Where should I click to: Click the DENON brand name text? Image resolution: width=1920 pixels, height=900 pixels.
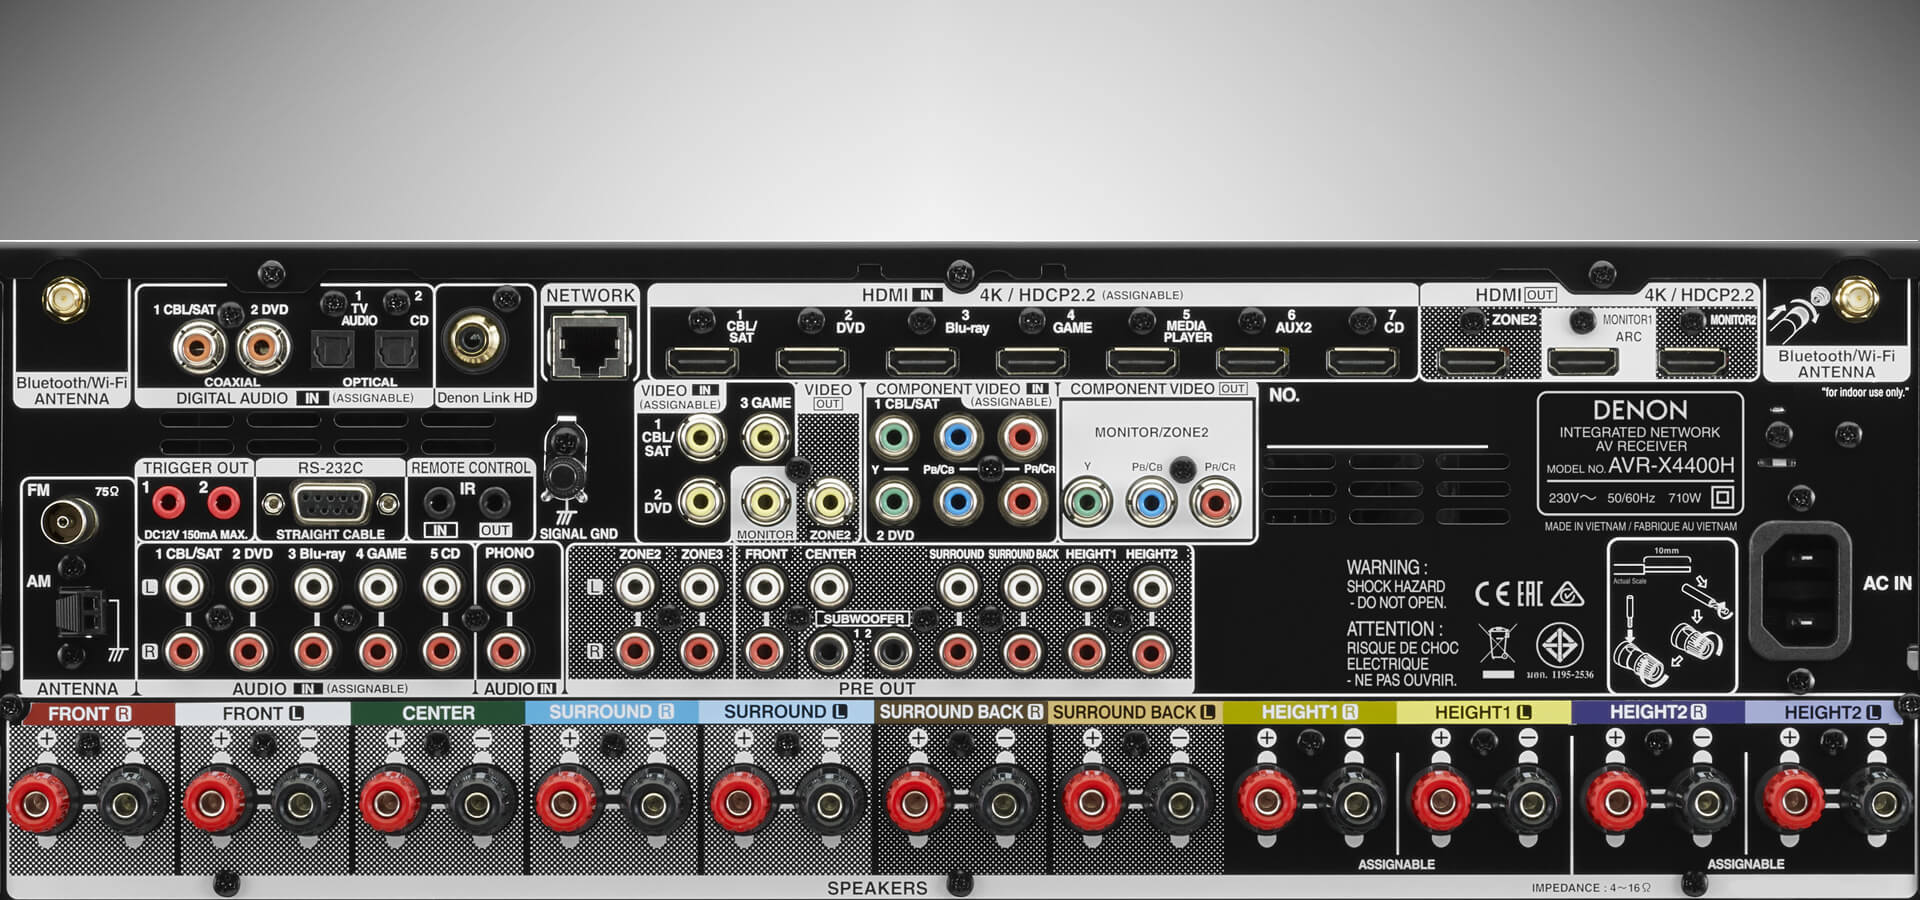pos(1640,410)
